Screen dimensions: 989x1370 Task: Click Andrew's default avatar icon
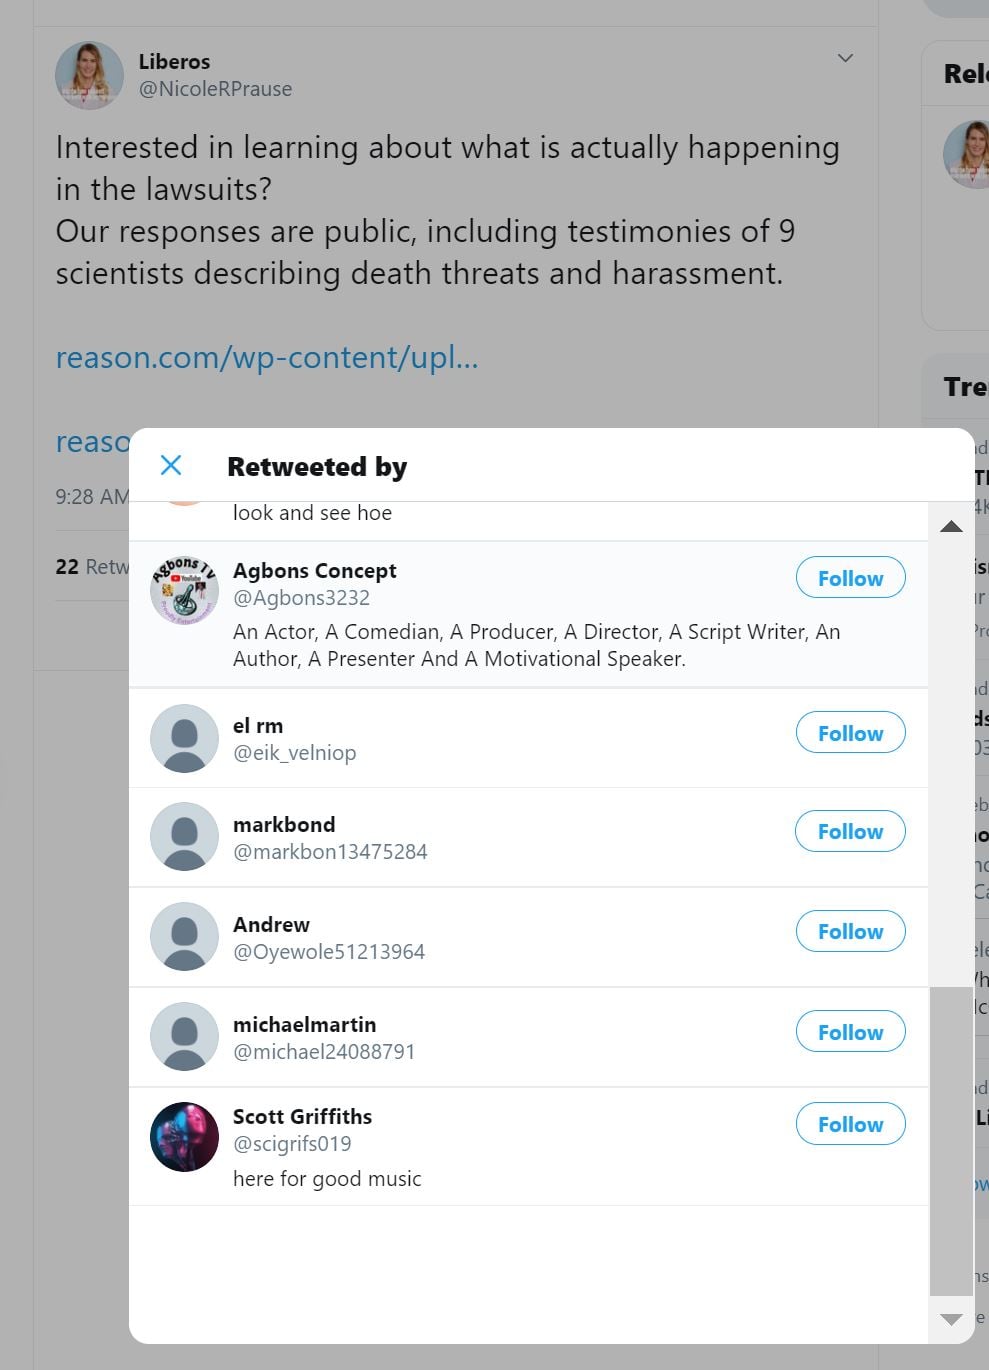click(x=184, y=937)
